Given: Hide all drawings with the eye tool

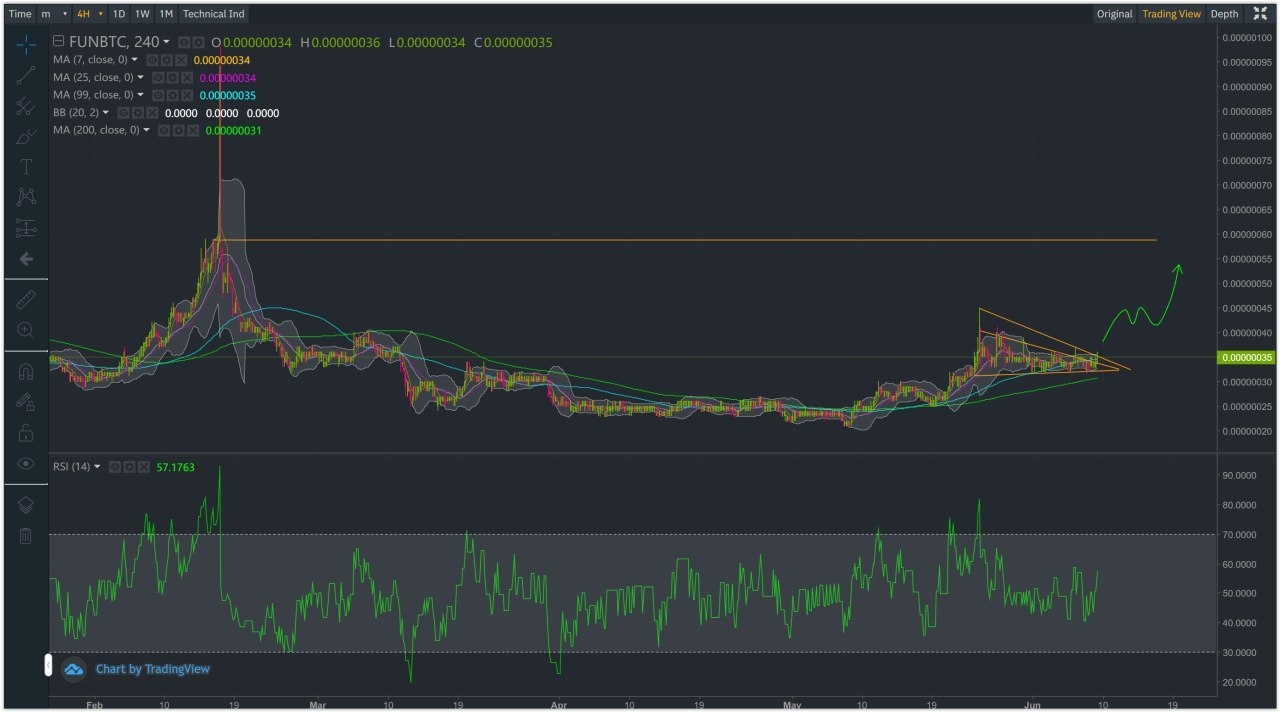Looking at the screenshot, I should (26, 464).
